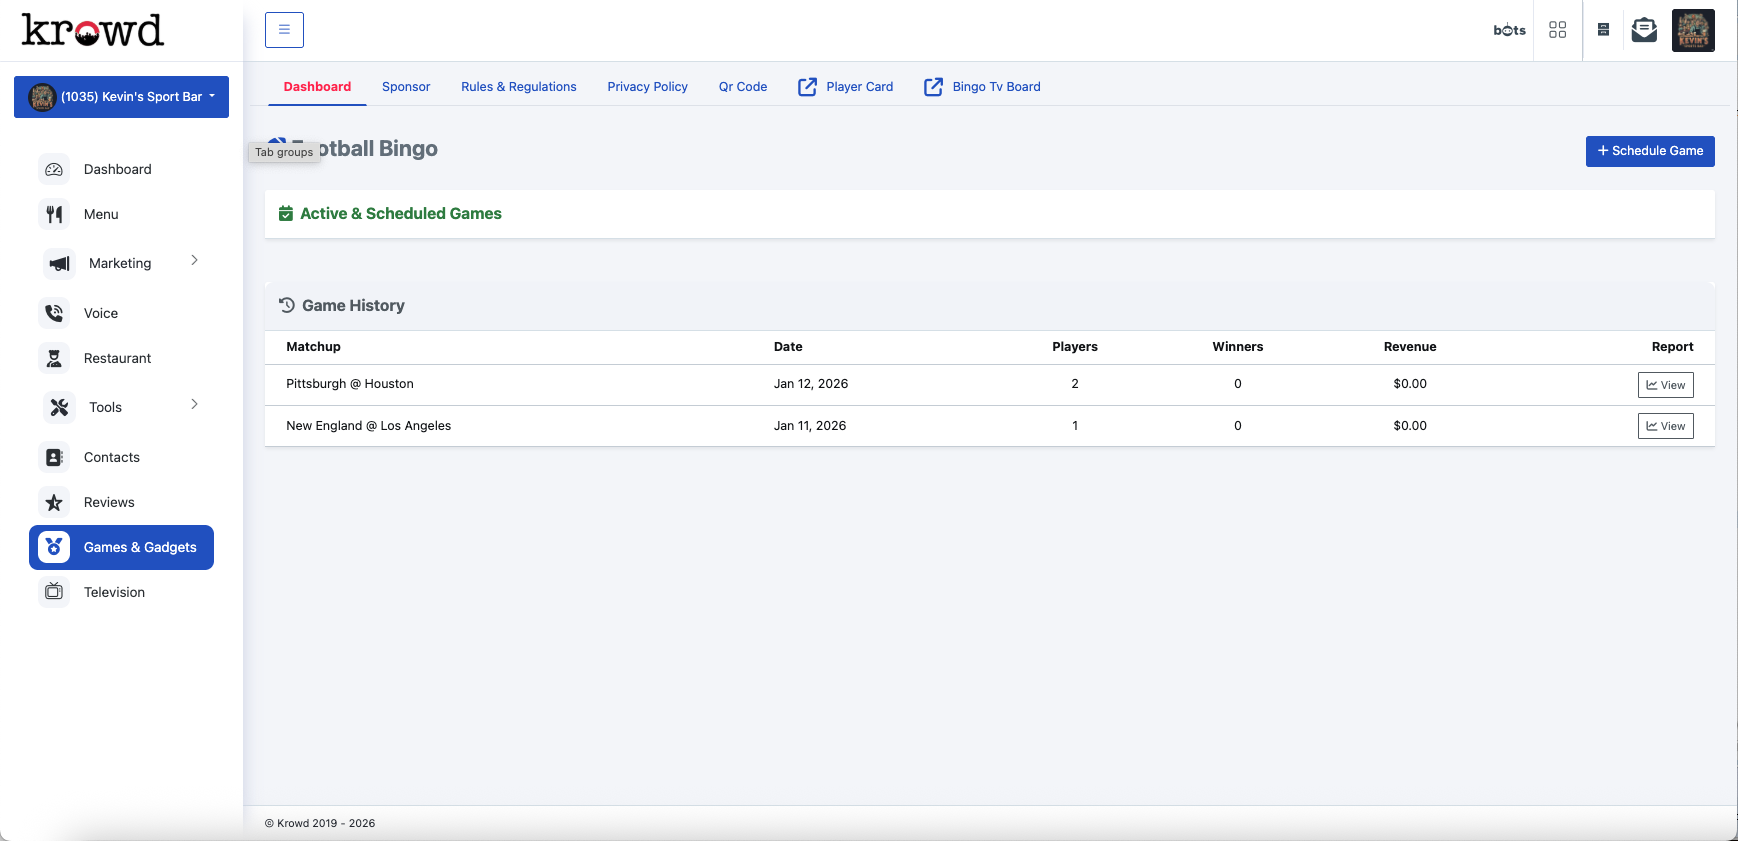The height and width of the screenshot is (841, 1738).
Task: Open the Player Card external link
Action: (846, 87)
